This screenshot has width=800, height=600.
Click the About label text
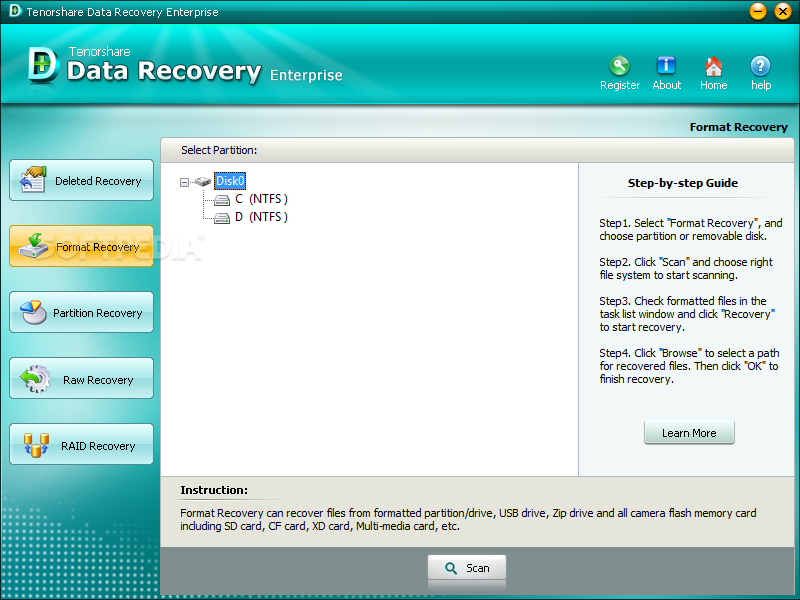coord(667,85)
